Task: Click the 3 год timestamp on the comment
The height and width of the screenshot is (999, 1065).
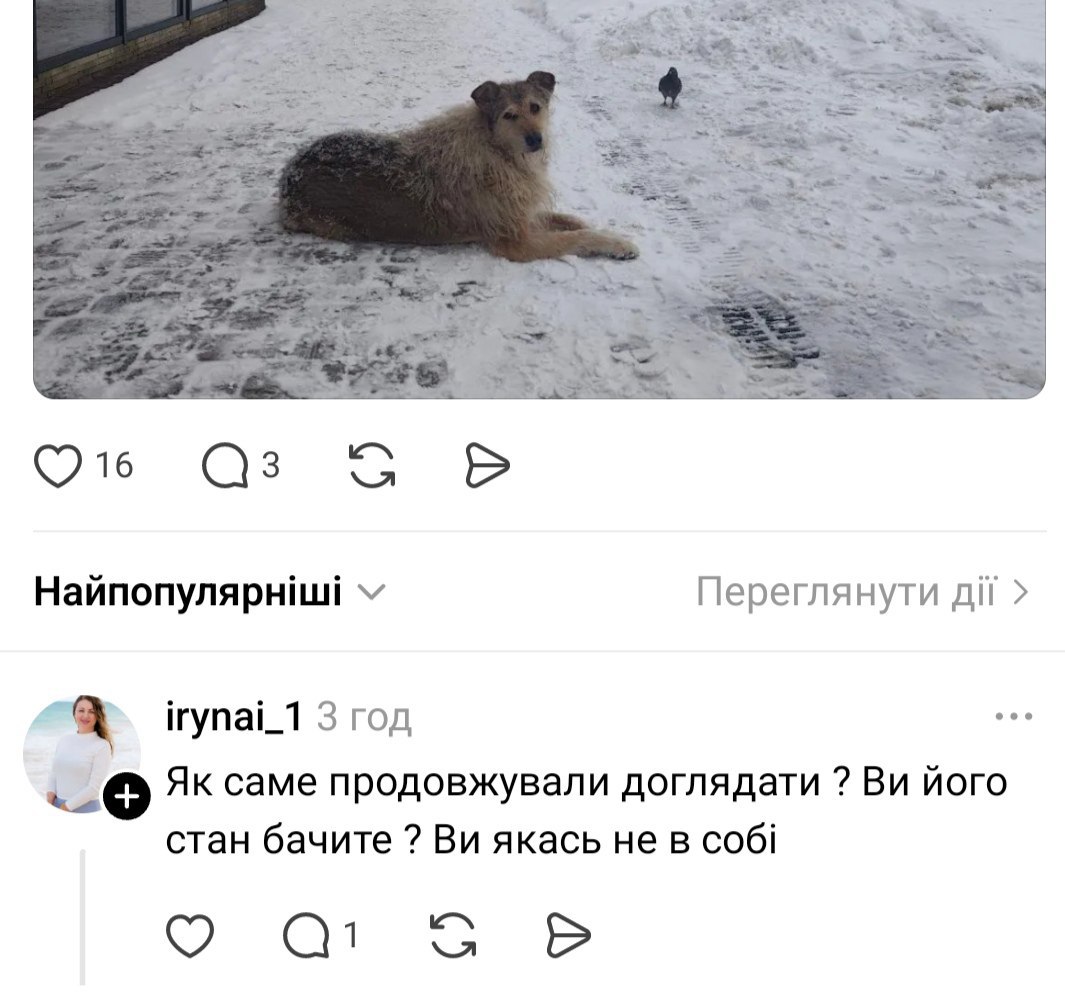Action: pyautogui.click(x=364, y=716)
